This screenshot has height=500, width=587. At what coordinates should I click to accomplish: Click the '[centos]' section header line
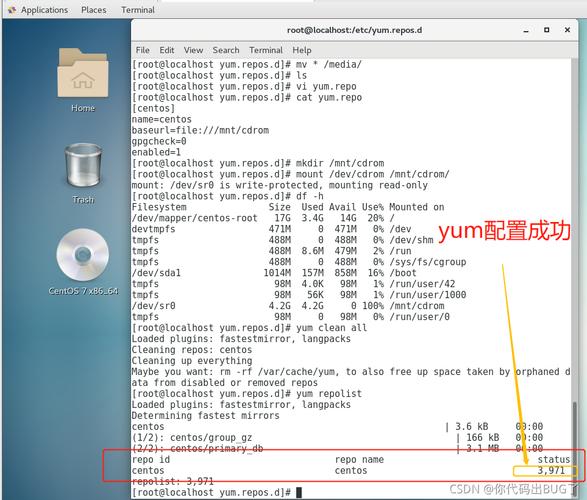pyautogui.click(x=153, y=109)
